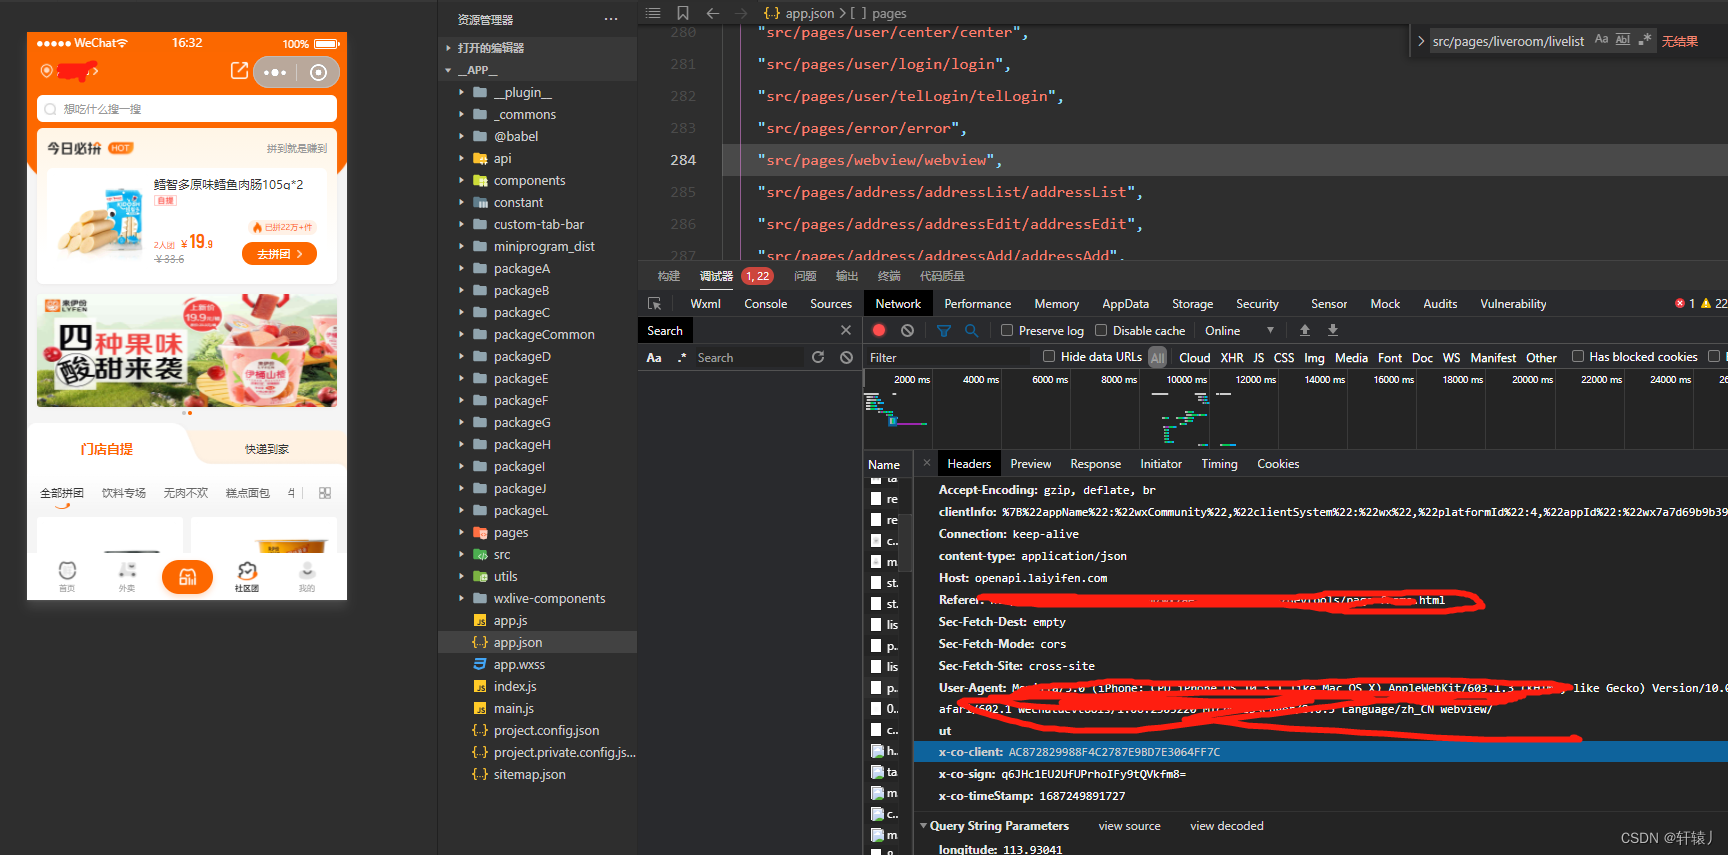Filter requests by Img type

1314,357
